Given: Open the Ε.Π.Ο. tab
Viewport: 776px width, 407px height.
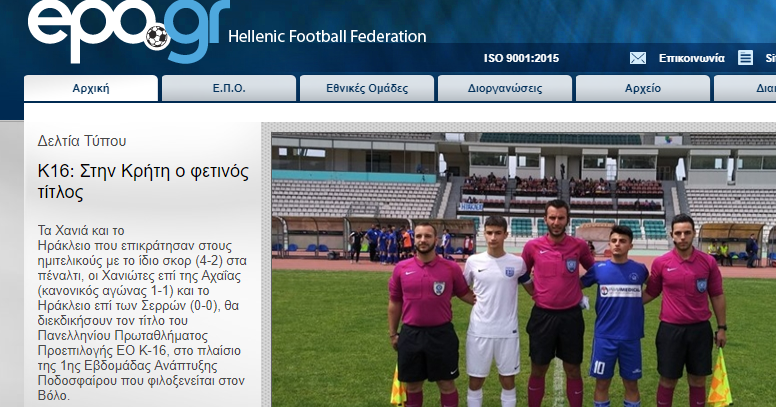Looking at the screenshot, I should coord(229,88).
